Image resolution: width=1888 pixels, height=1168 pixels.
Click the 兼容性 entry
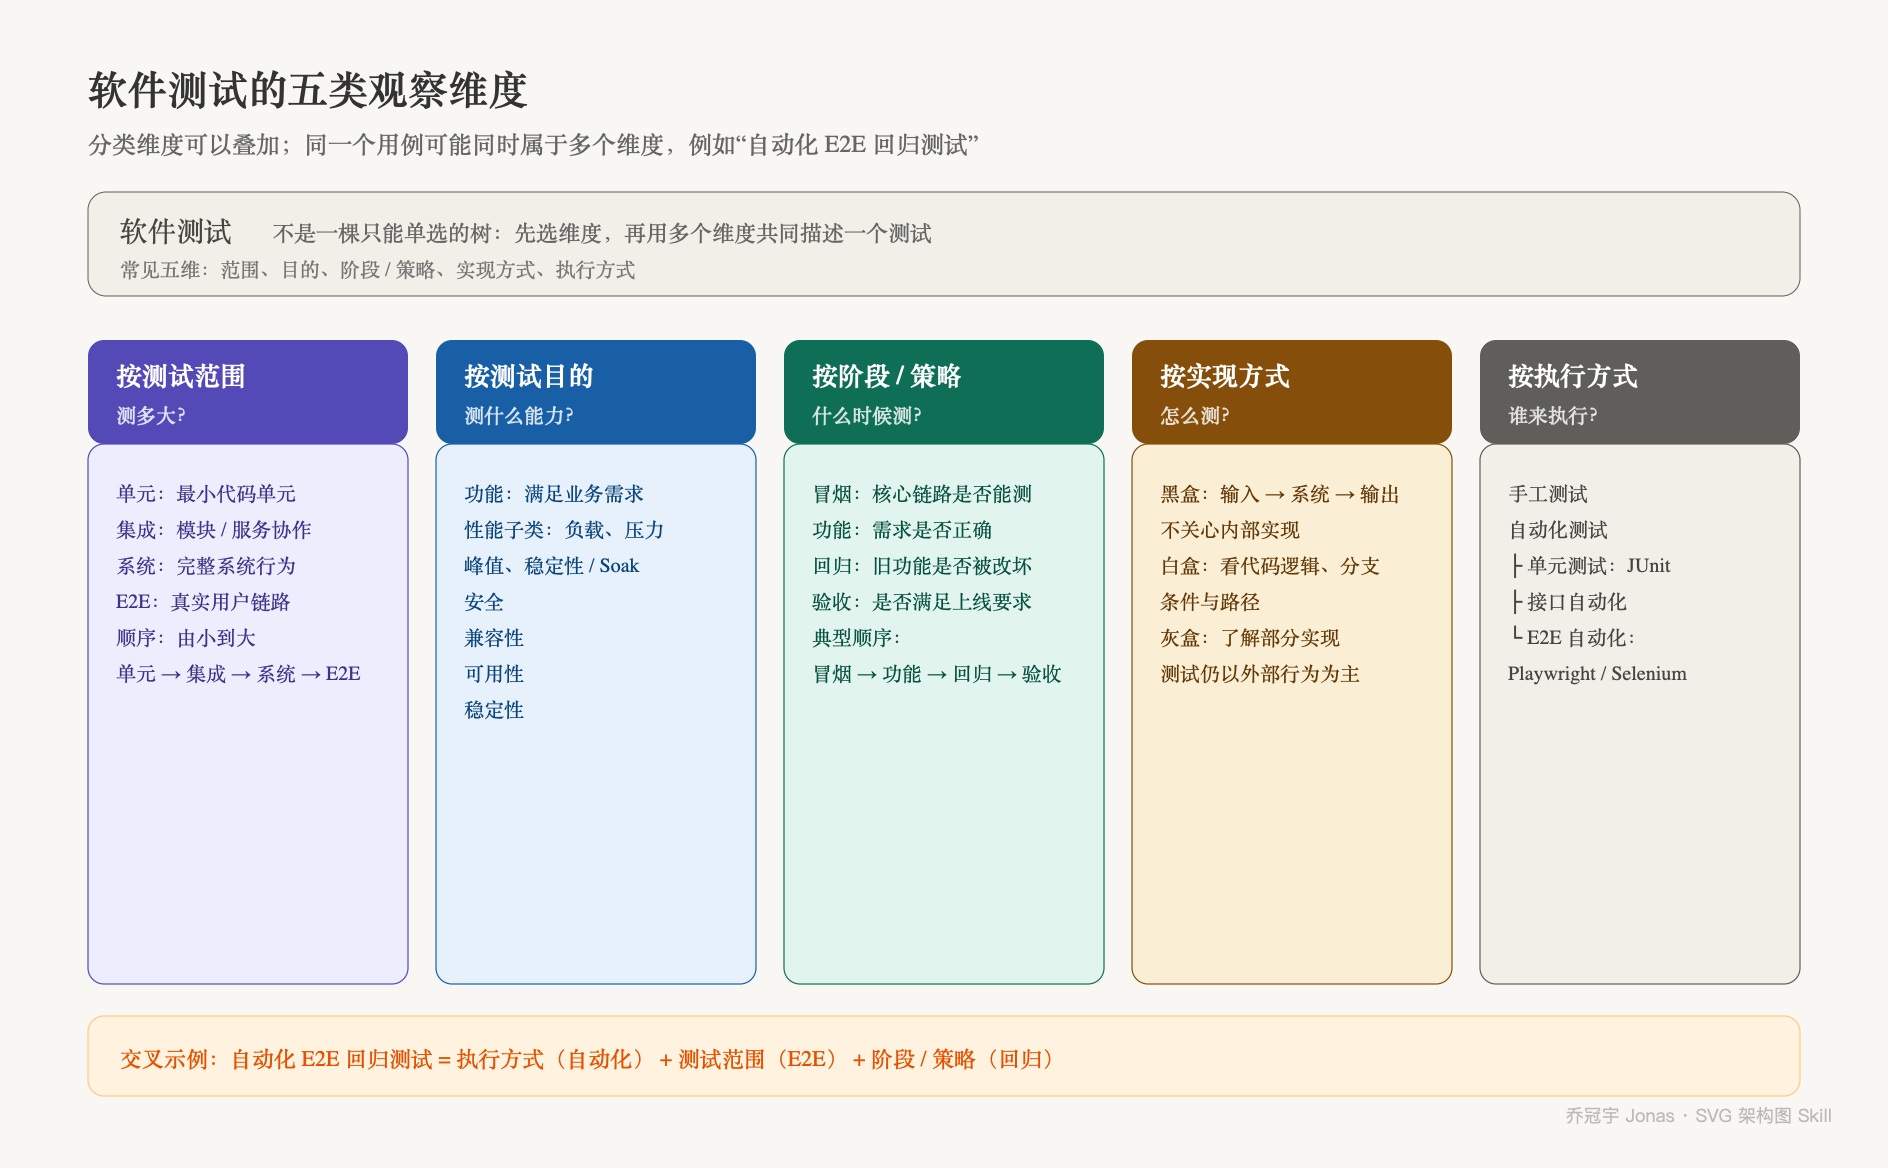(x=494, y=638)
